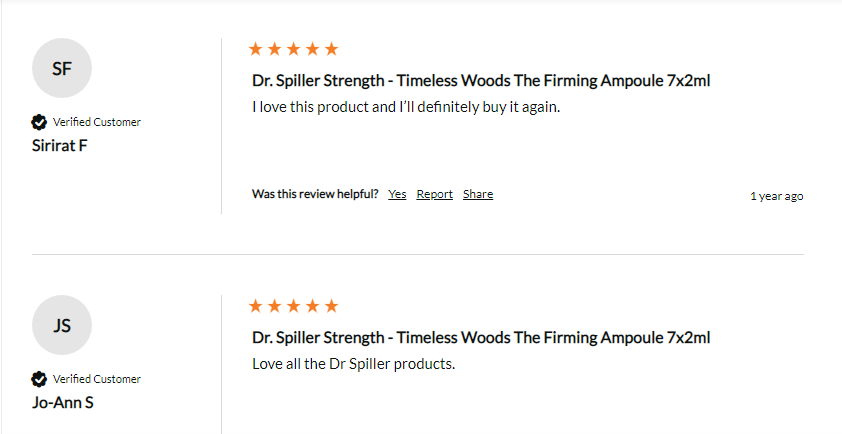Click verified badge icon beside Sirirat F
This screenshot has width=842, height=434.
point(39,122)
